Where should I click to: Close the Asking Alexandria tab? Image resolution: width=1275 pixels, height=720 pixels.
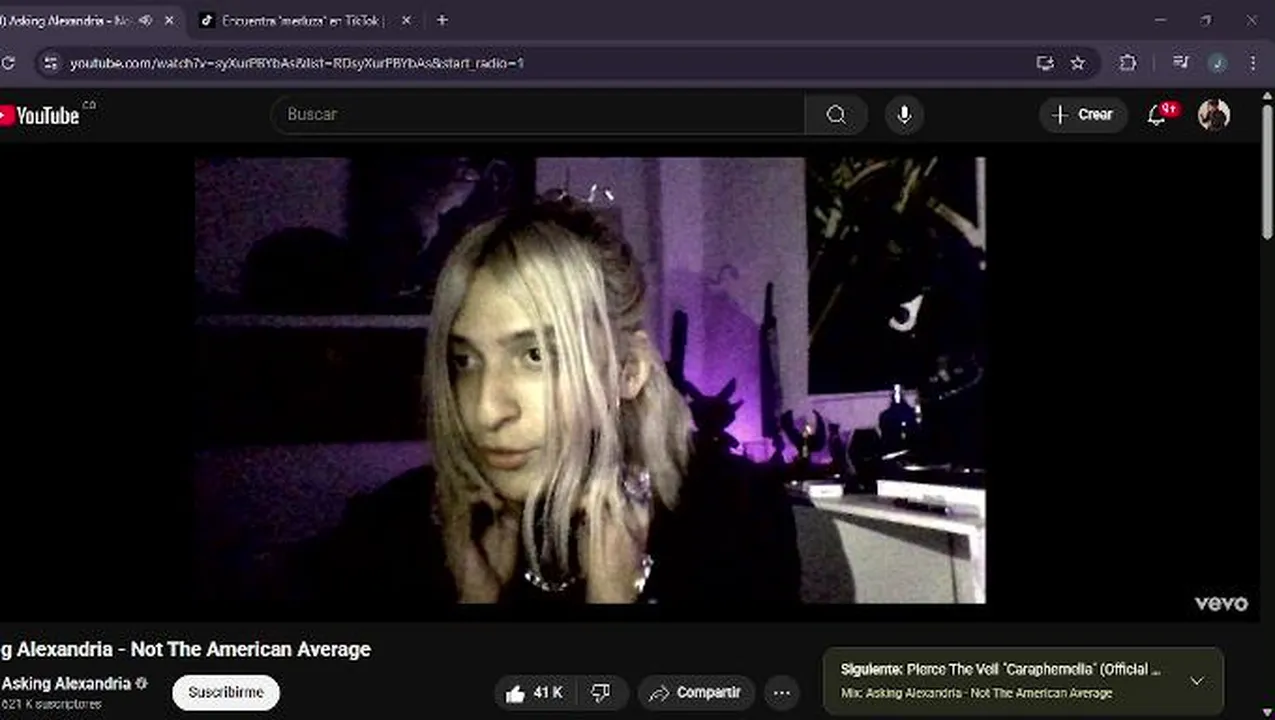[168, 20]
